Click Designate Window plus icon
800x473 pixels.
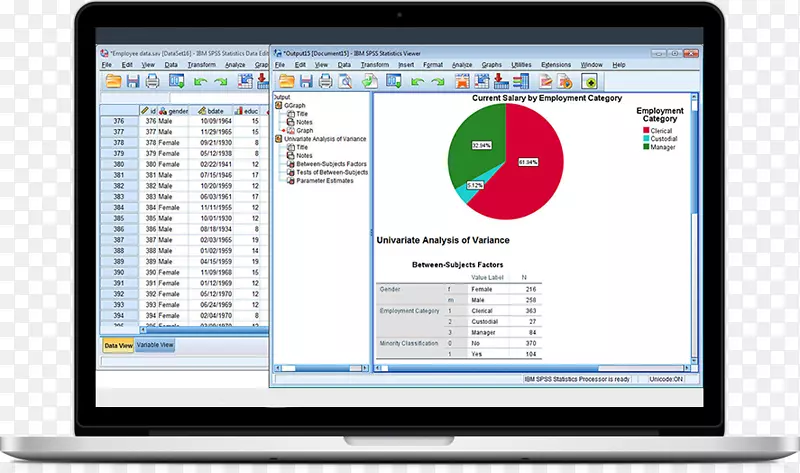(x=589, y=82)
